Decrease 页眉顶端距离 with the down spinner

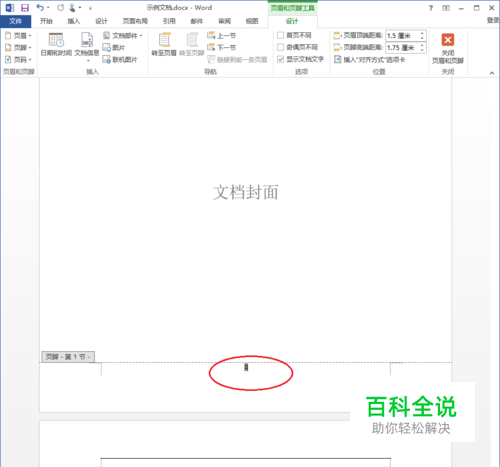coord(422,38)
